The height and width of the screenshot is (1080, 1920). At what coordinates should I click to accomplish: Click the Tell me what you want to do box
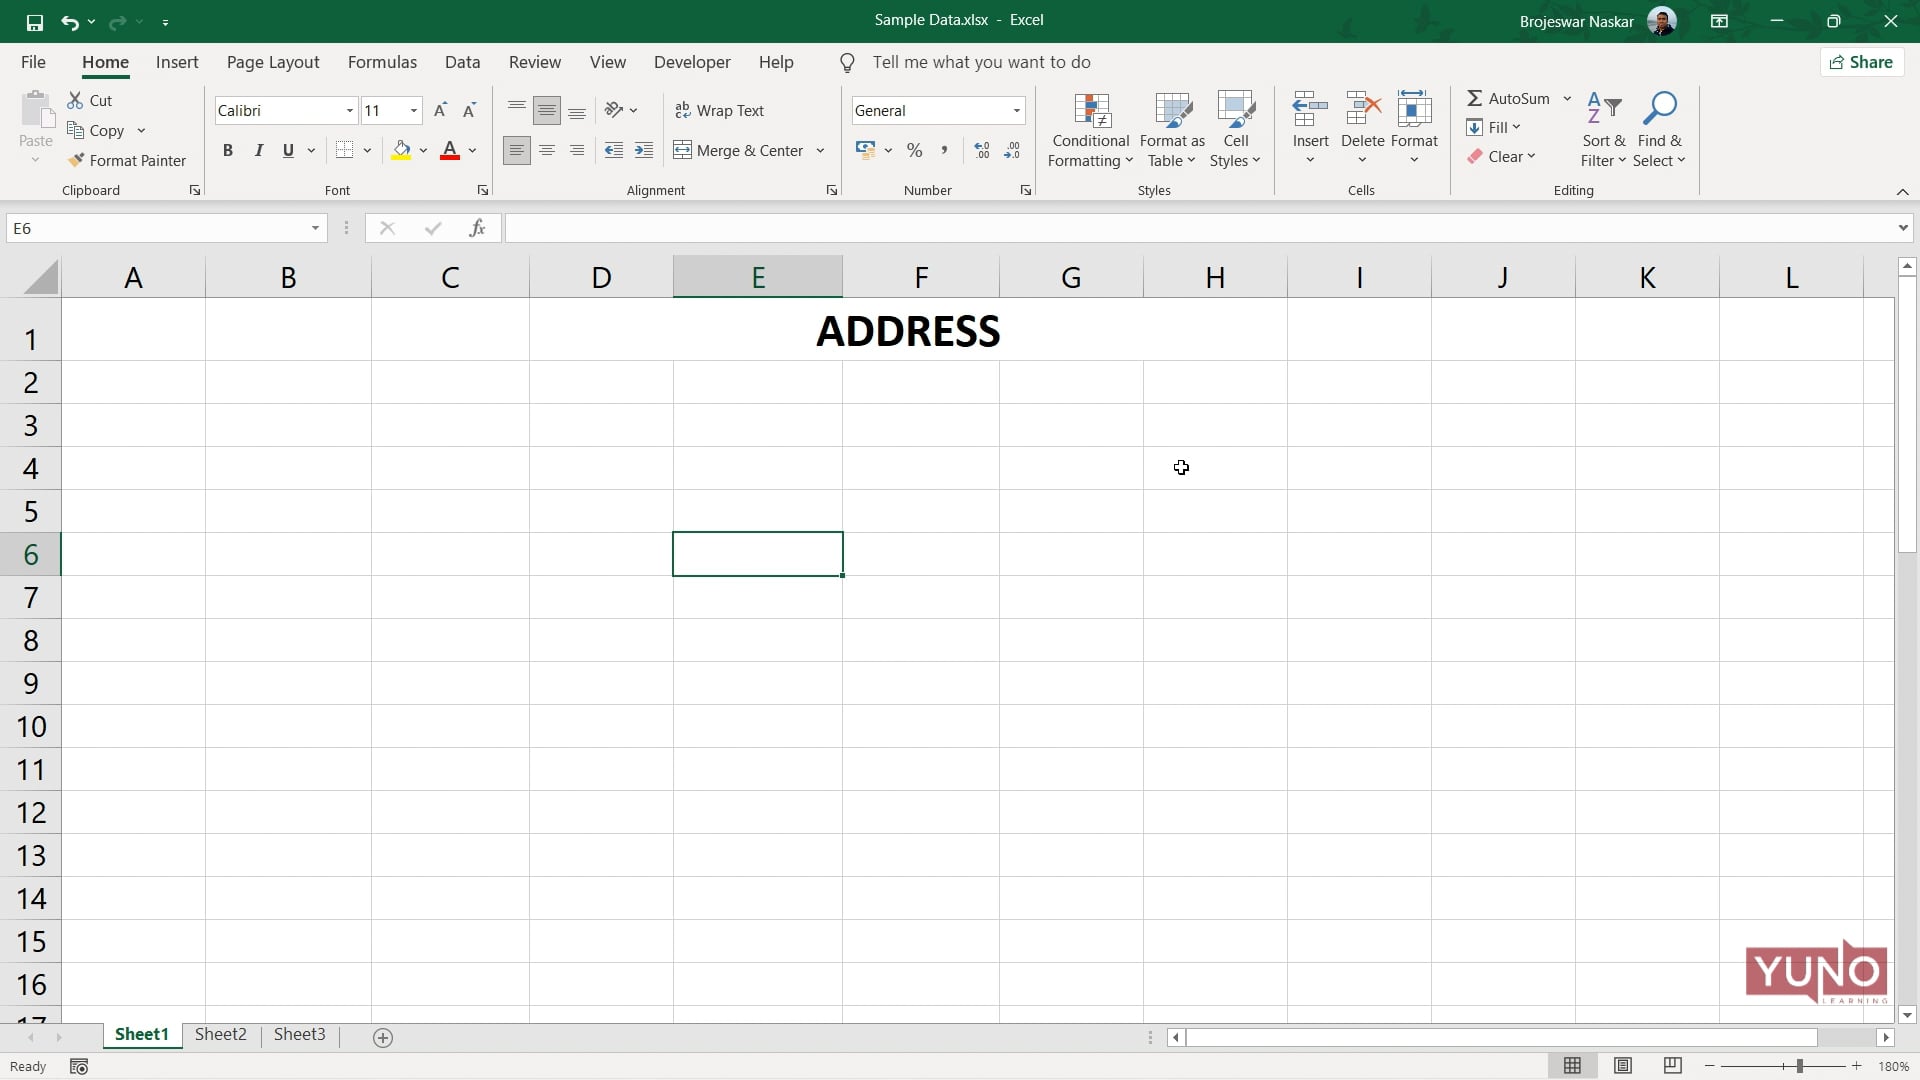[x=981, y=62]
